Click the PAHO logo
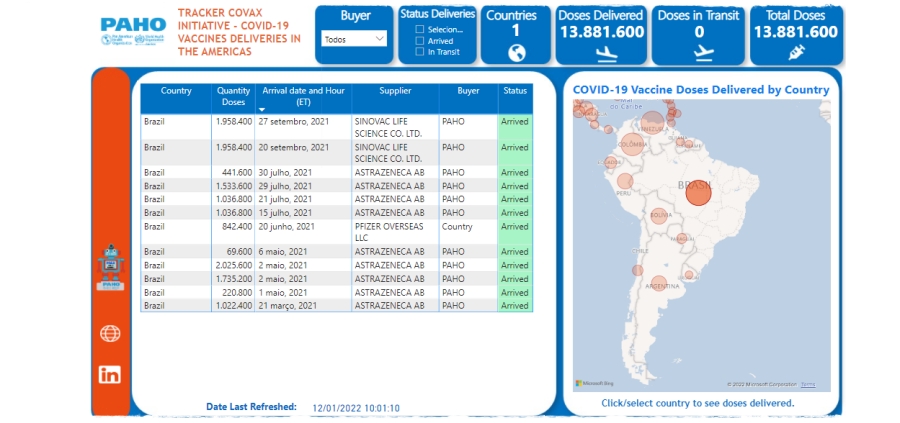The height and width of the screenshot is (423, 900). pyautogui.click(x=133, y=32)
